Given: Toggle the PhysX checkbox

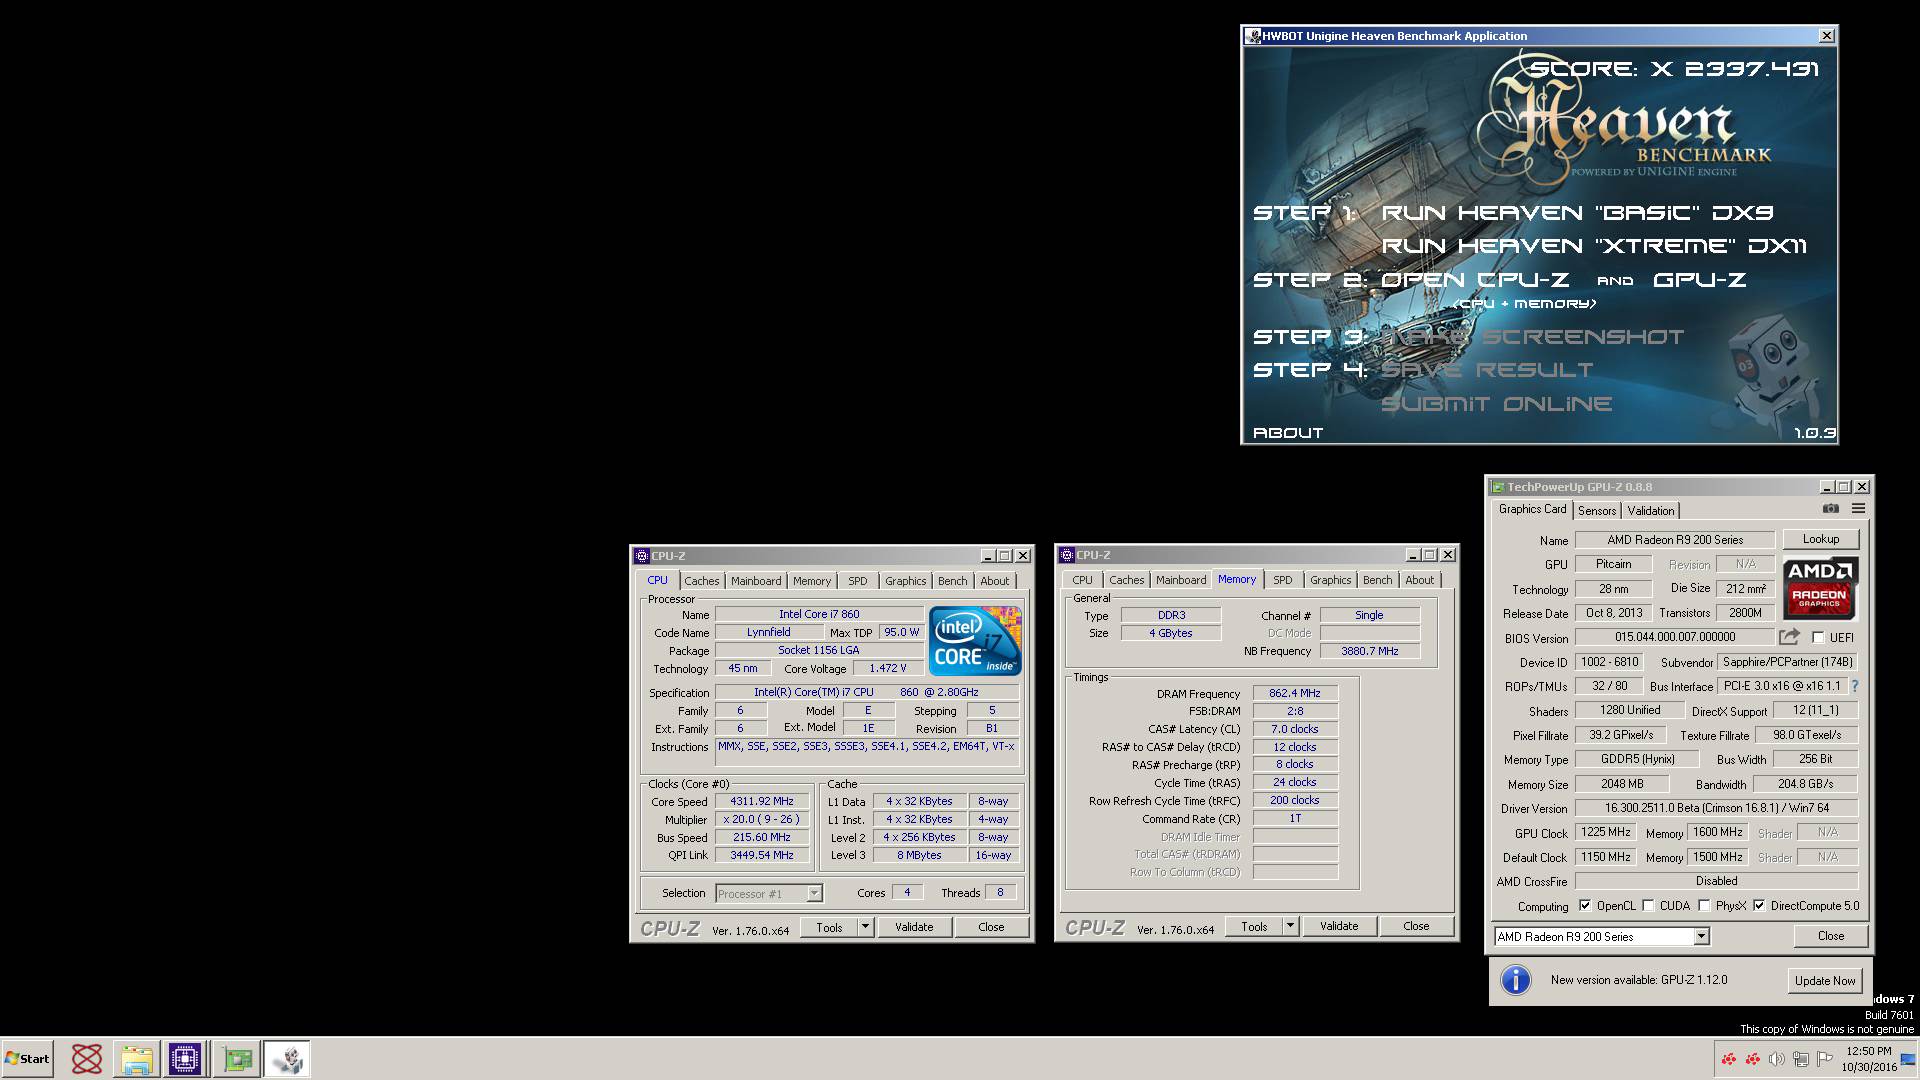Looking at the screenshot, I should (x=1704, y=906).
